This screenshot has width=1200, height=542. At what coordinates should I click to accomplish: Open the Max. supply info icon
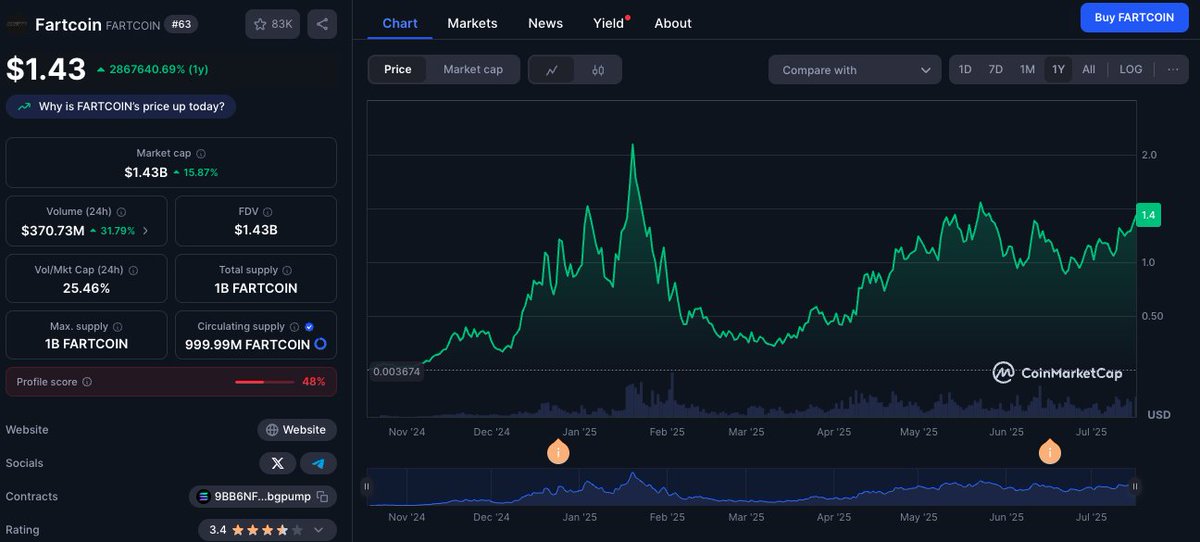pyautogui.click(x=117, y=327)
